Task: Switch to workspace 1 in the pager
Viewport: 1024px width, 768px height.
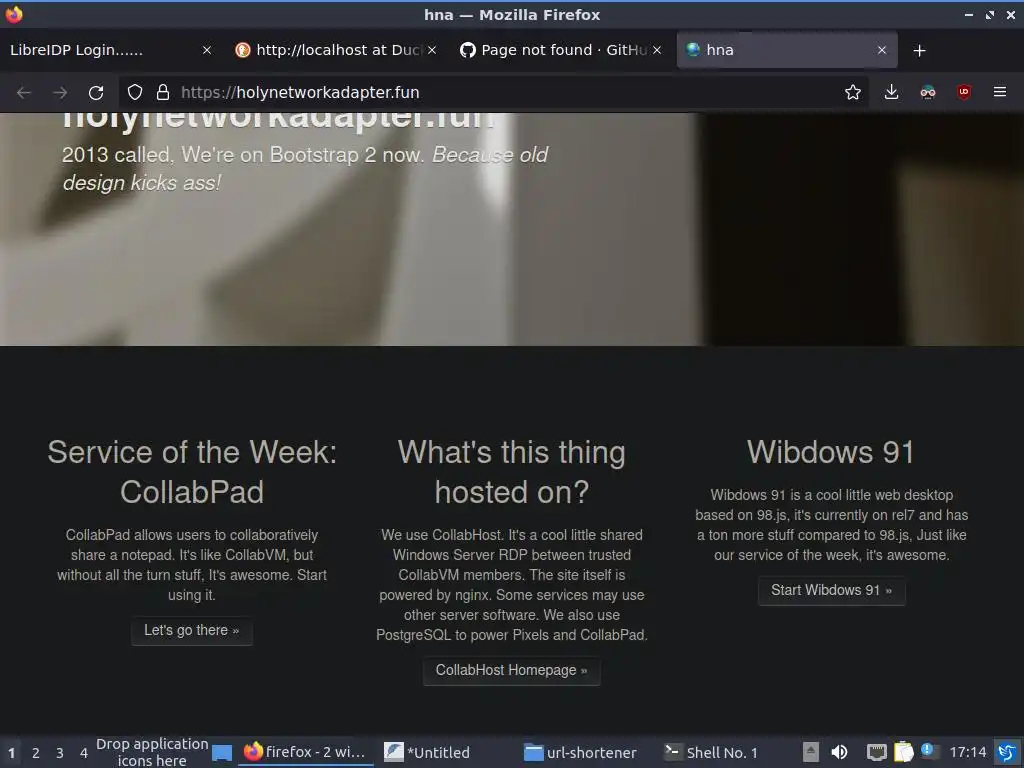Action: [x=12, y=753]
